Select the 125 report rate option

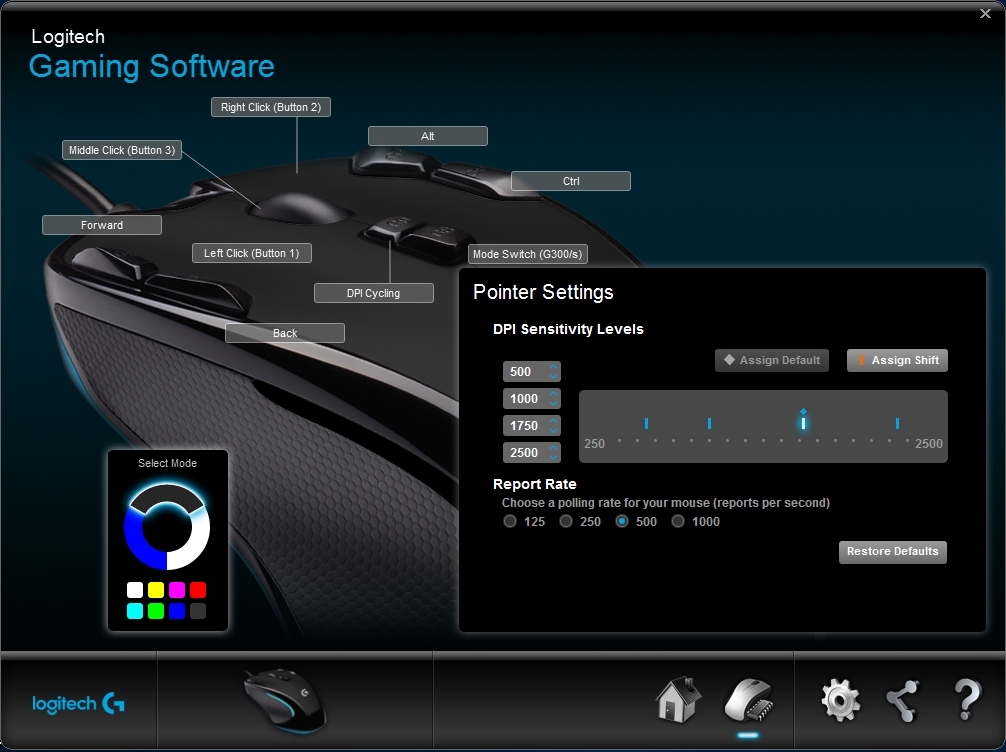[510, 521]
